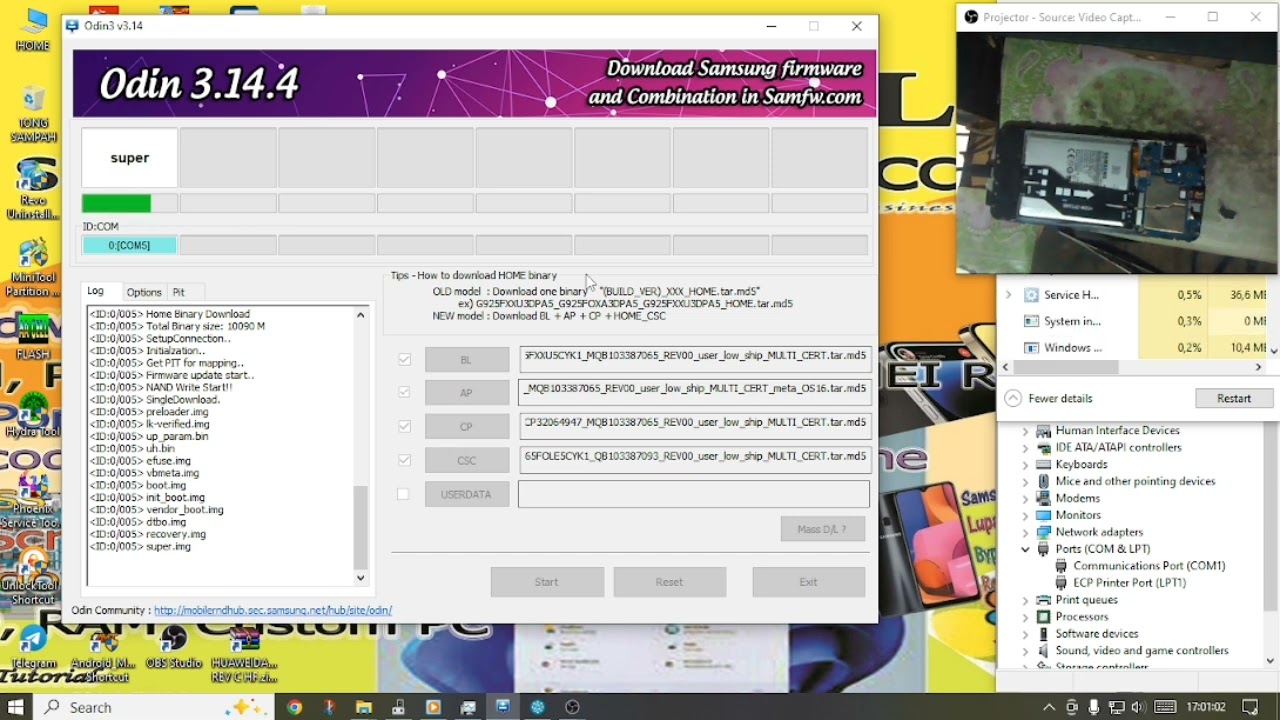This screenshot has width=1280, height=720.
Task: Expand Human Interface Devices node
Action: tap(1025, 431)
